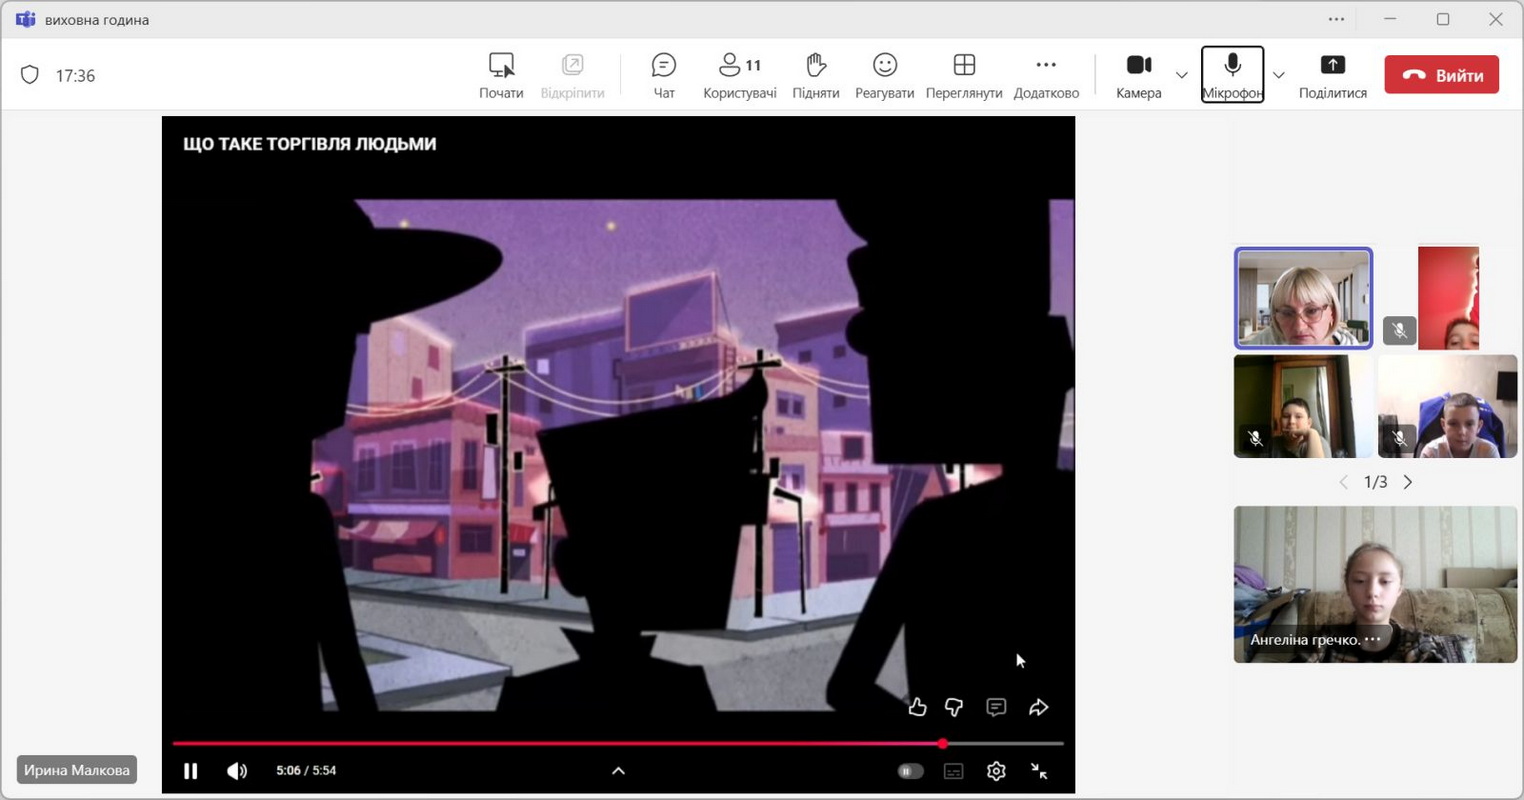The width and height of the screenshot is (1524, 800).
Task: Expand the chevron up in video player
Action: pyautogui.click(x=618, y=771)
